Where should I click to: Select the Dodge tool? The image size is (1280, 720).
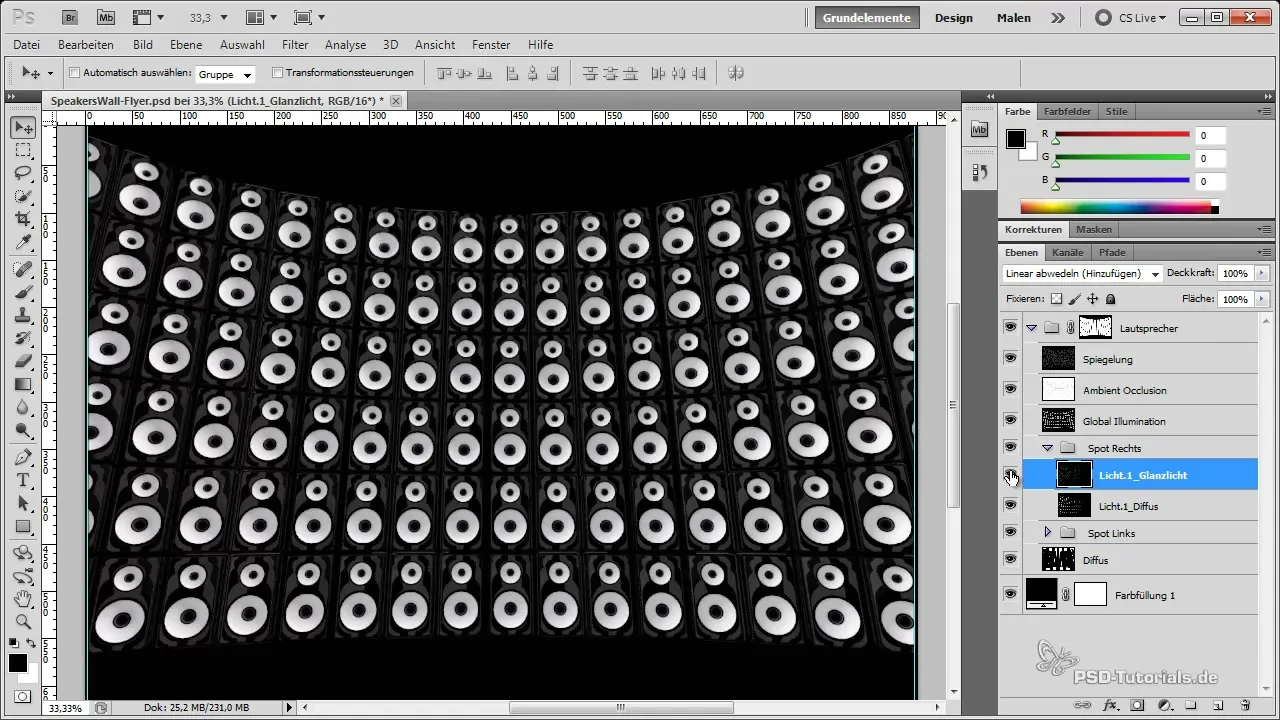pos(22,431)
